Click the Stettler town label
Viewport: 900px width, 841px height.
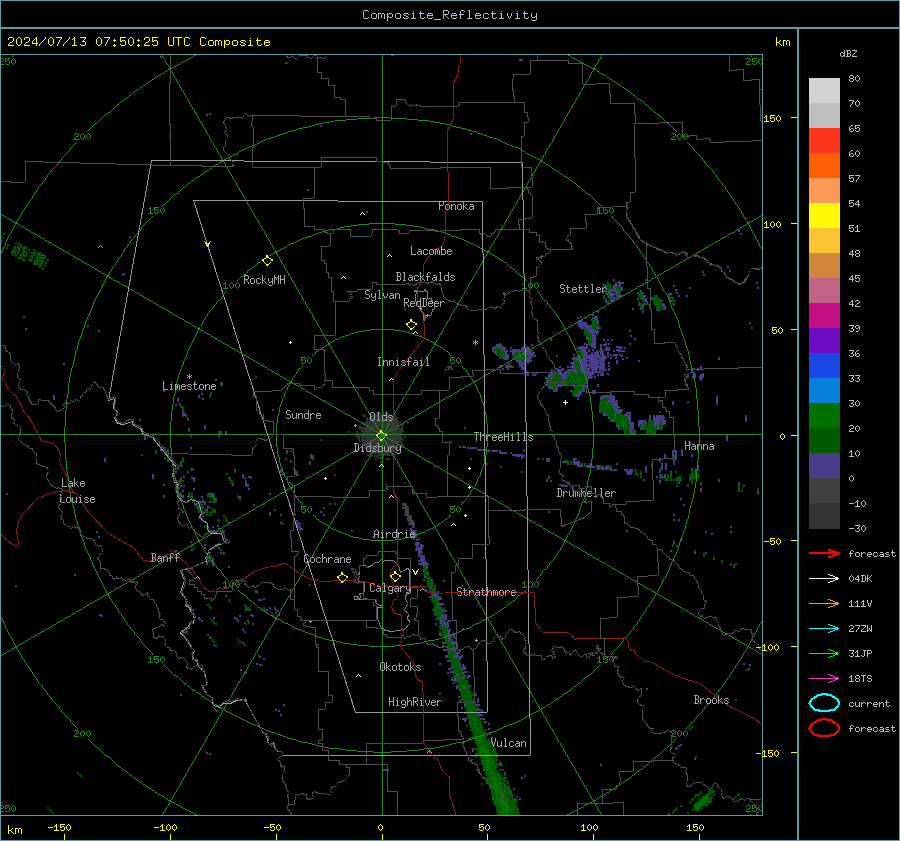pos(583,289)
